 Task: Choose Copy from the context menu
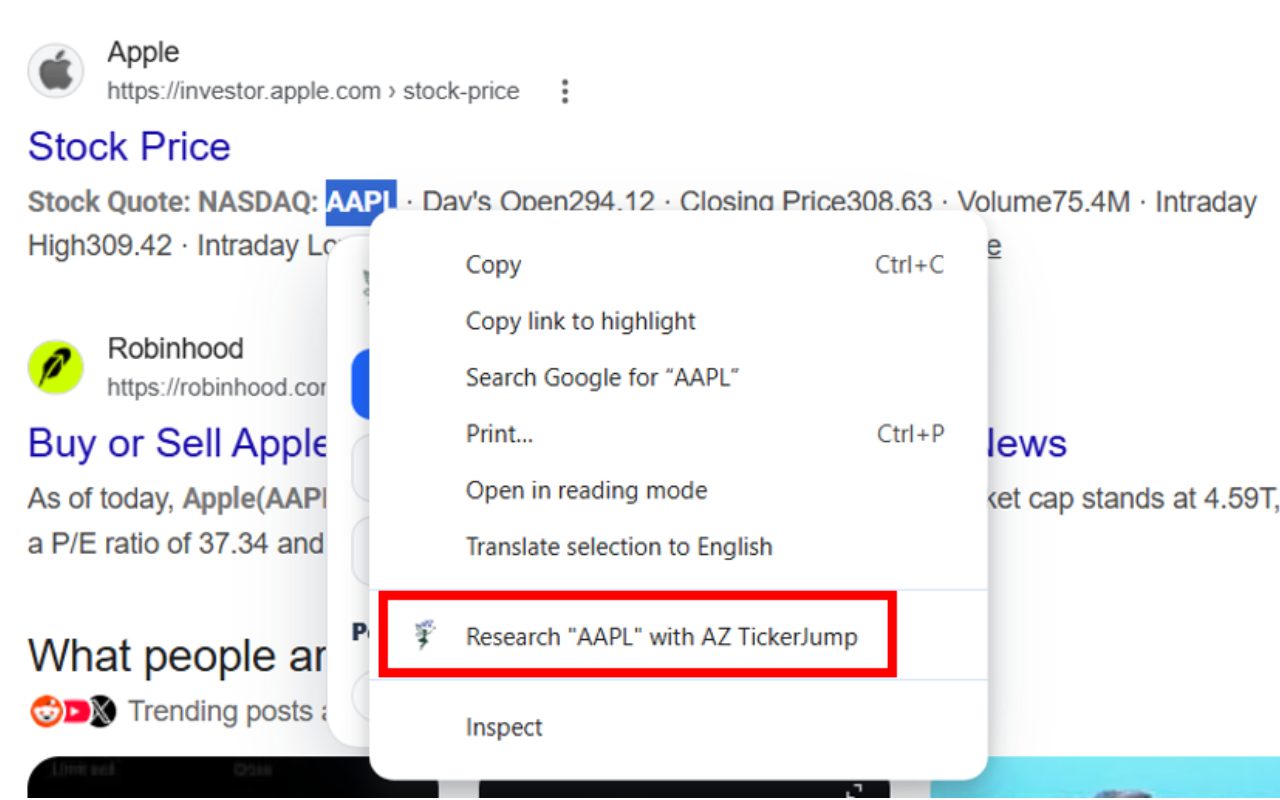pyautogui.click(x=678, y=265)
